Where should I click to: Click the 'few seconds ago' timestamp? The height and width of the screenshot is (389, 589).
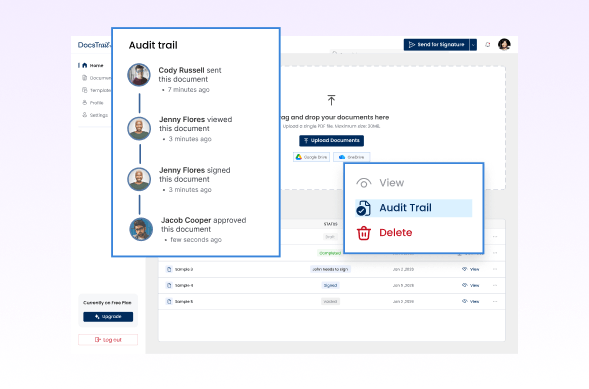(x=196, y=240)
